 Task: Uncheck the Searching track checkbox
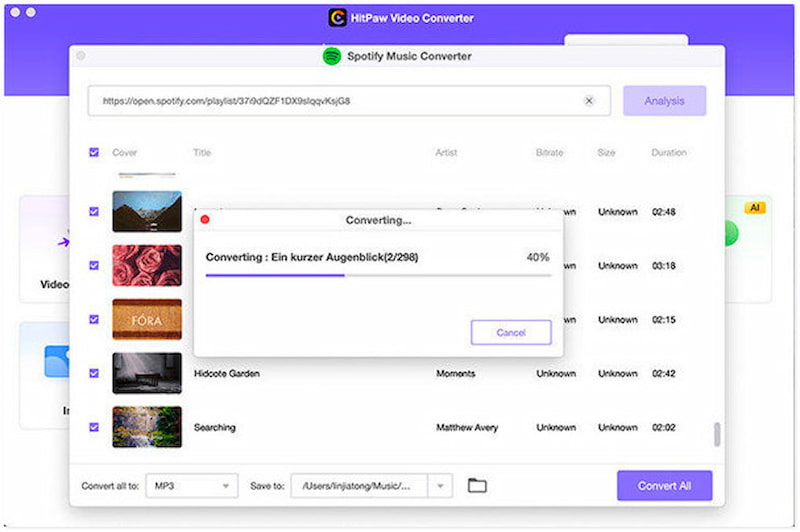click(x=94, y=427)
